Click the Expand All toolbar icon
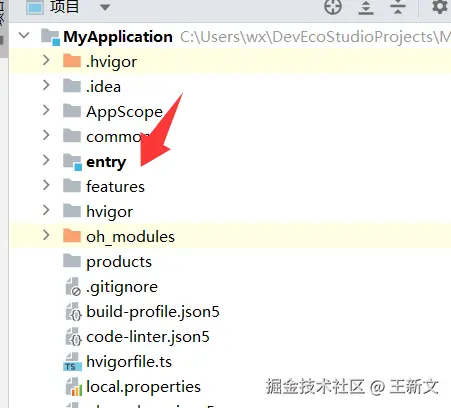 click(366, 7)
